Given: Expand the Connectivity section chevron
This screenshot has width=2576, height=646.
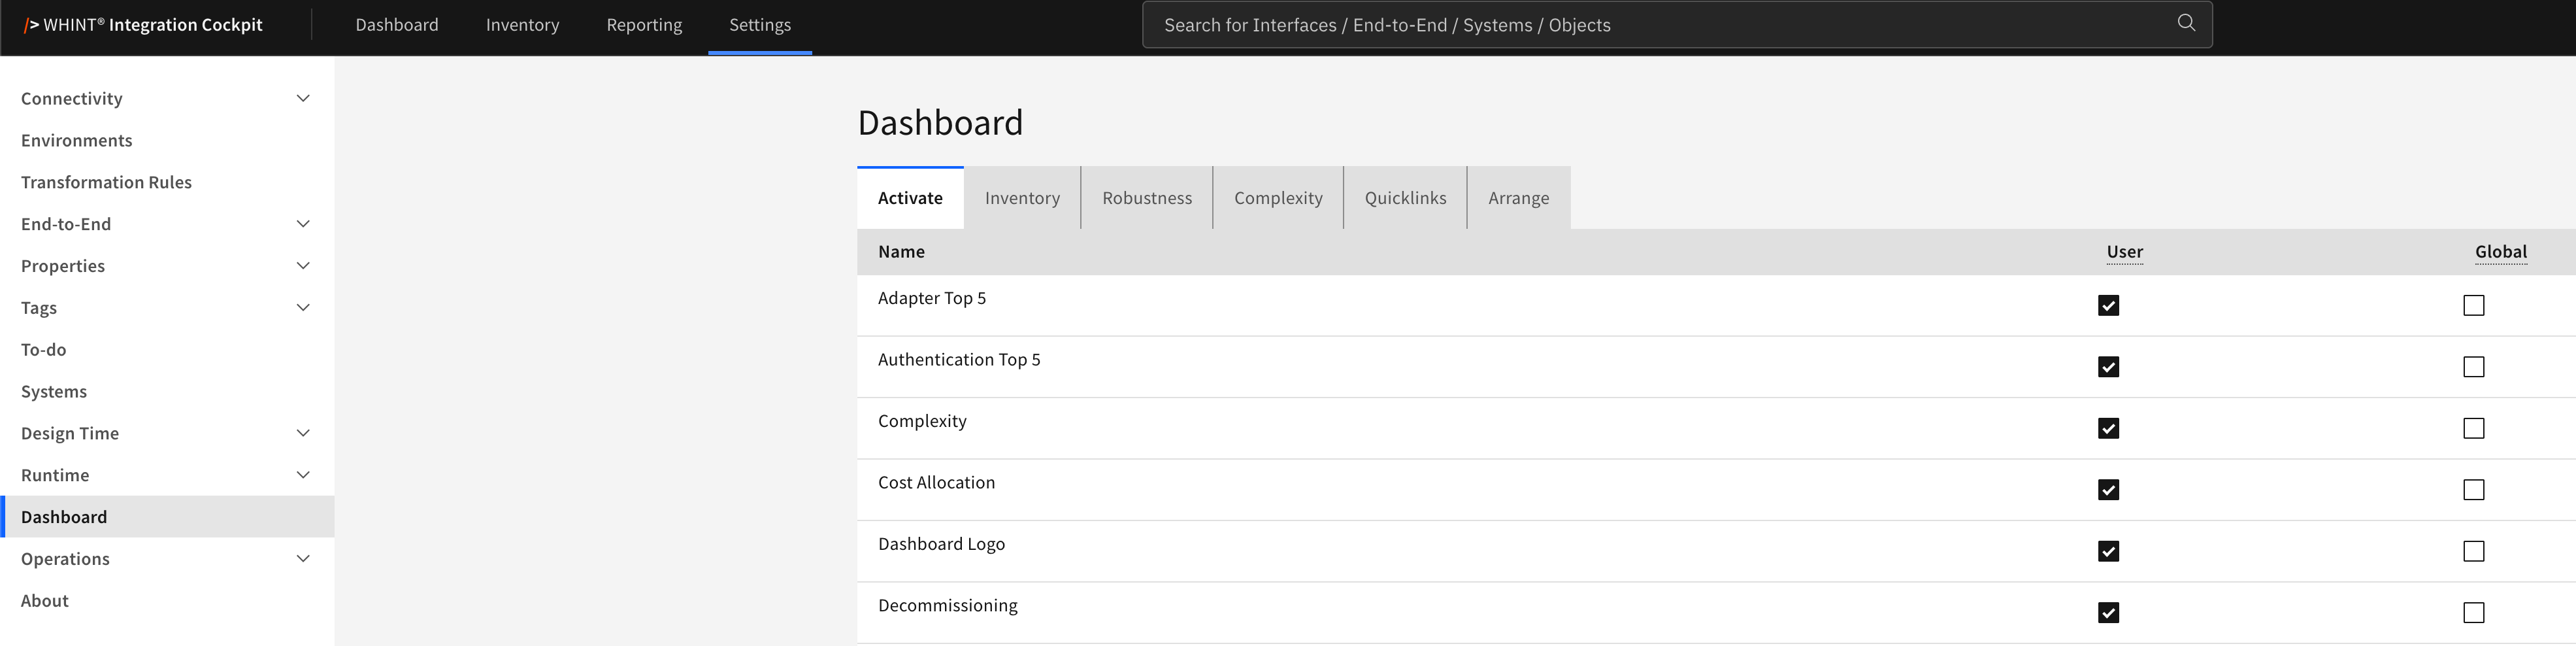Looking at the screenshot, I should [x=303, y=98].
